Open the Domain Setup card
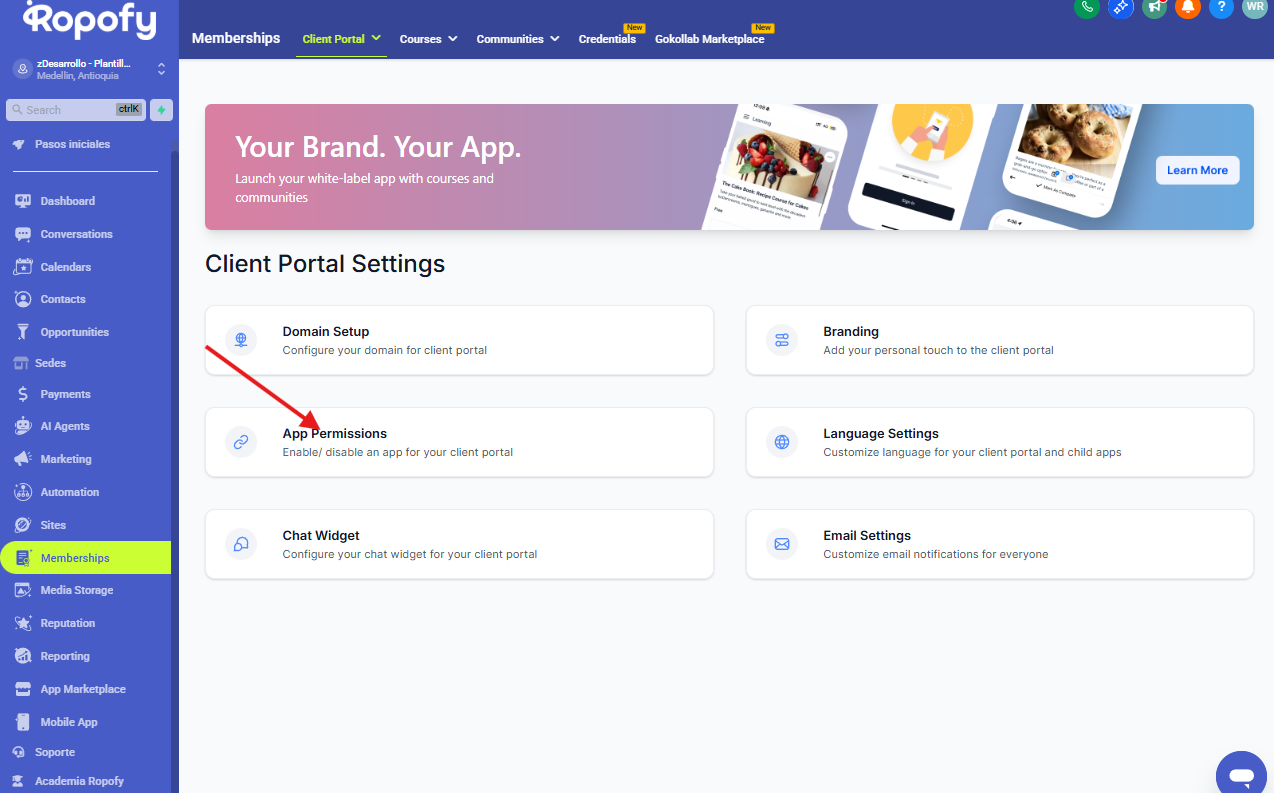Viewport: 1274px width, 793px height. tap(459, 340)
